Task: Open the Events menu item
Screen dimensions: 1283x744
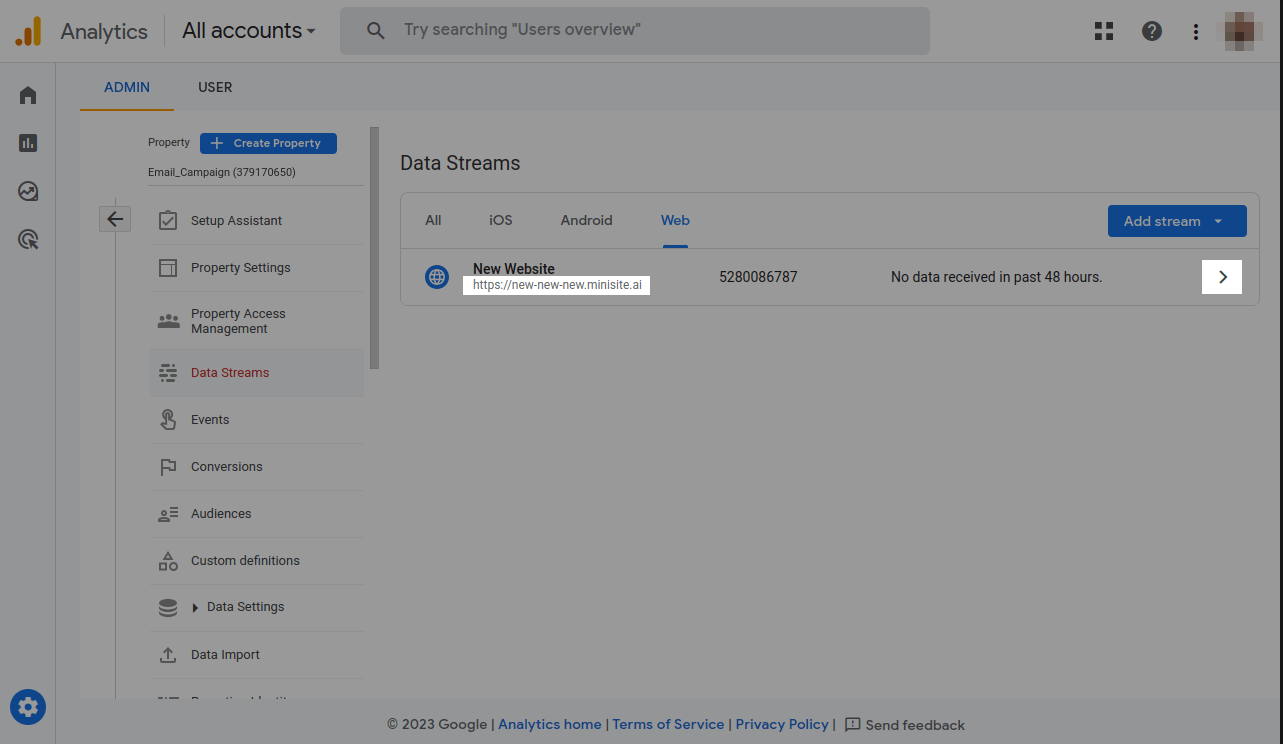Action: click(210, 420)
